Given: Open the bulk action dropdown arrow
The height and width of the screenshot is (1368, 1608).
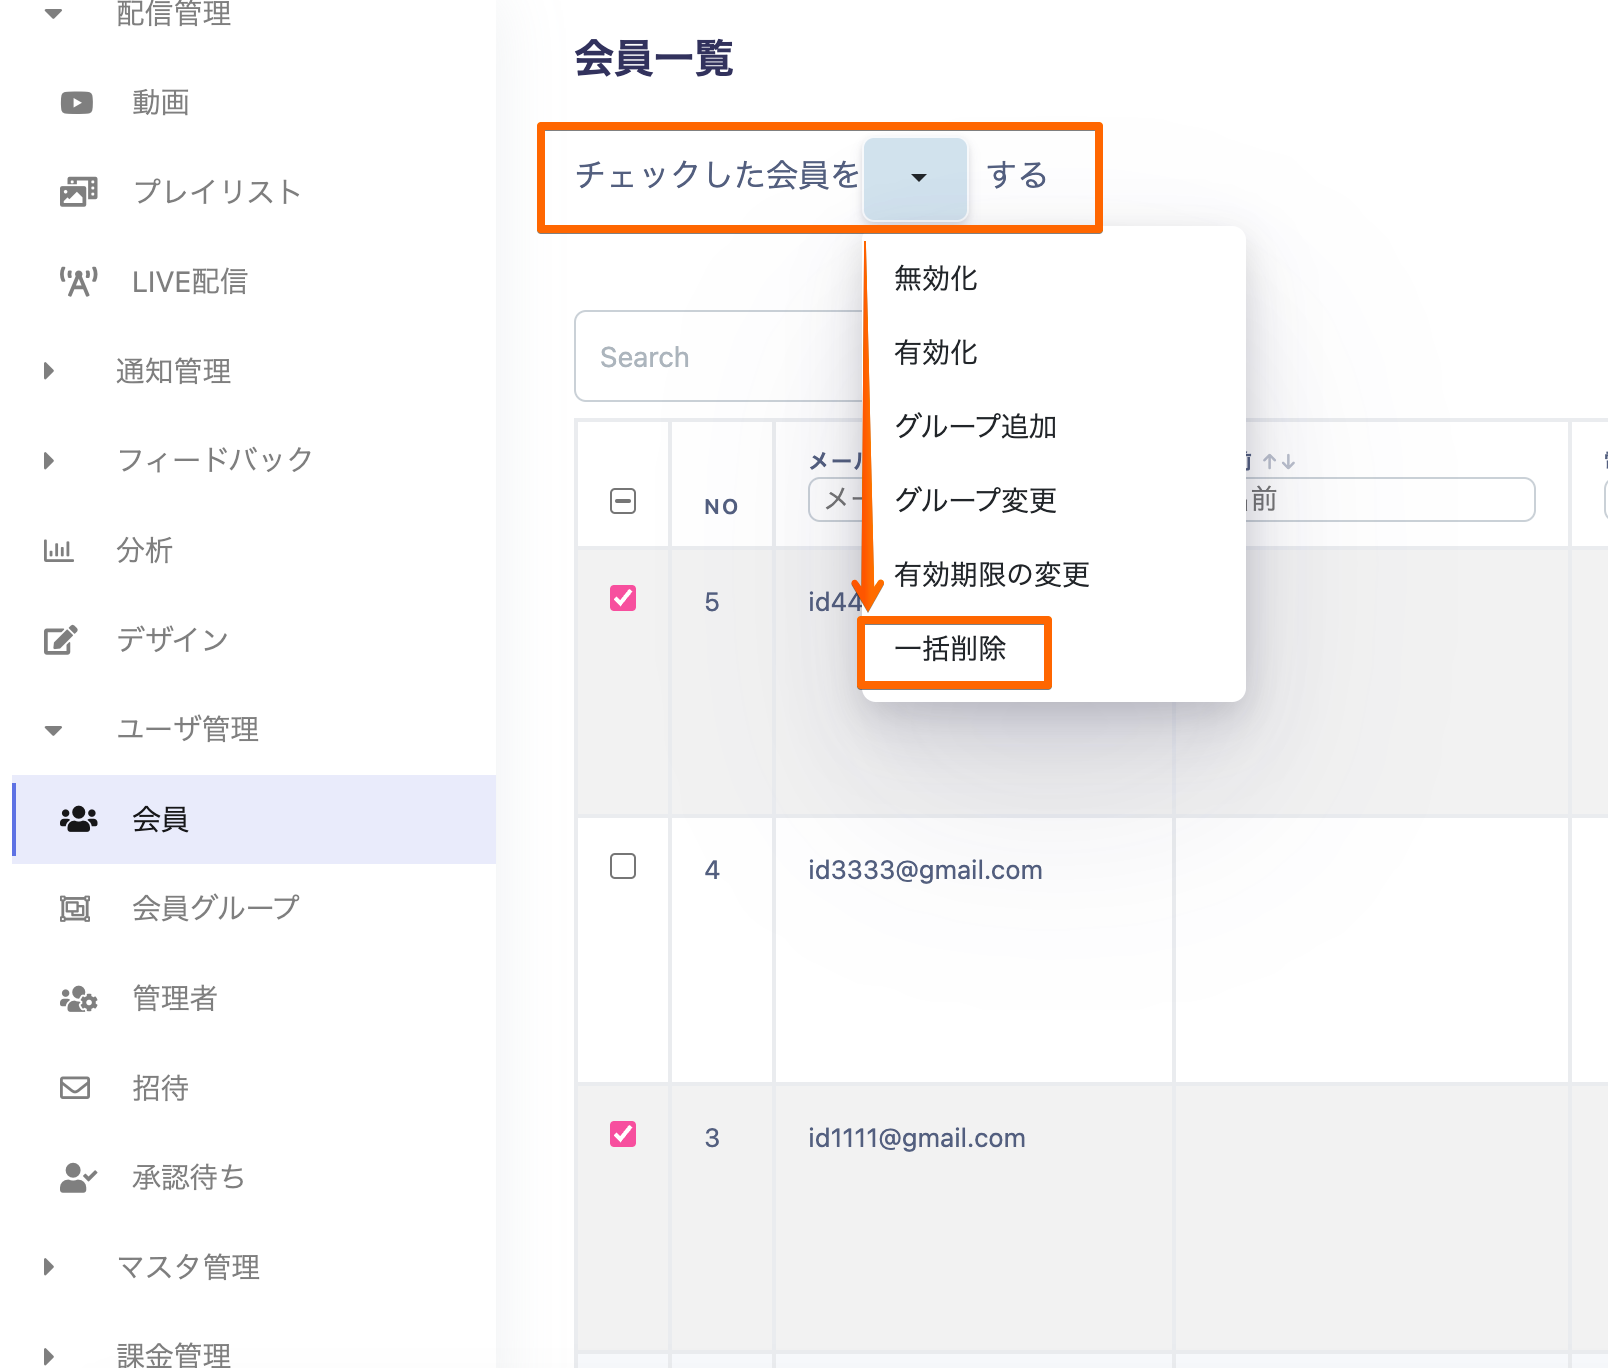Looking at the screenshot, I should (x=917, y=178).
